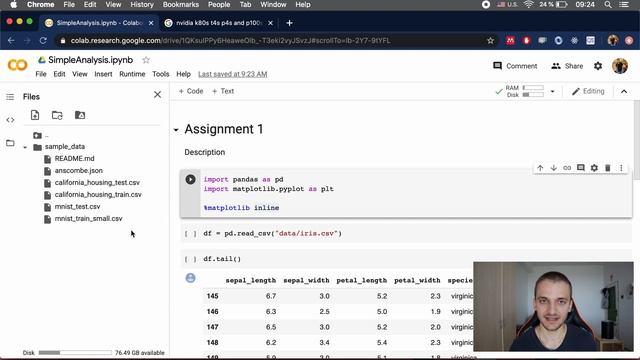The width and height of the screenshot is (640, 360).
Task: Open the Tools menu
Action: 160,74
